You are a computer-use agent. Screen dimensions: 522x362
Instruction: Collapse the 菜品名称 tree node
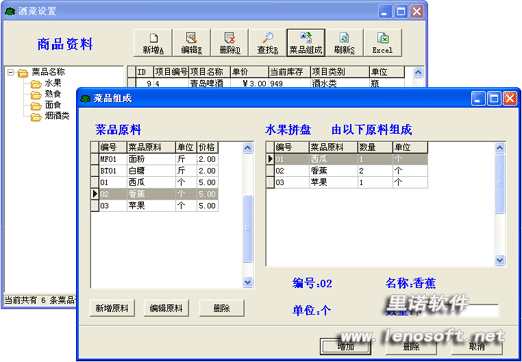click(x=11, y=72)
